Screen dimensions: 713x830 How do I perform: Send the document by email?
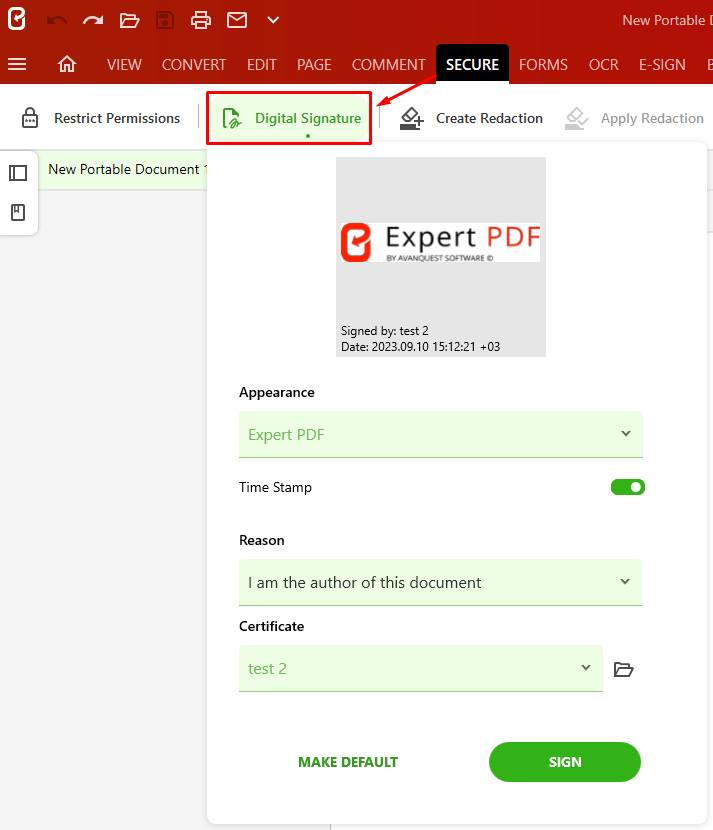[237, 20]
